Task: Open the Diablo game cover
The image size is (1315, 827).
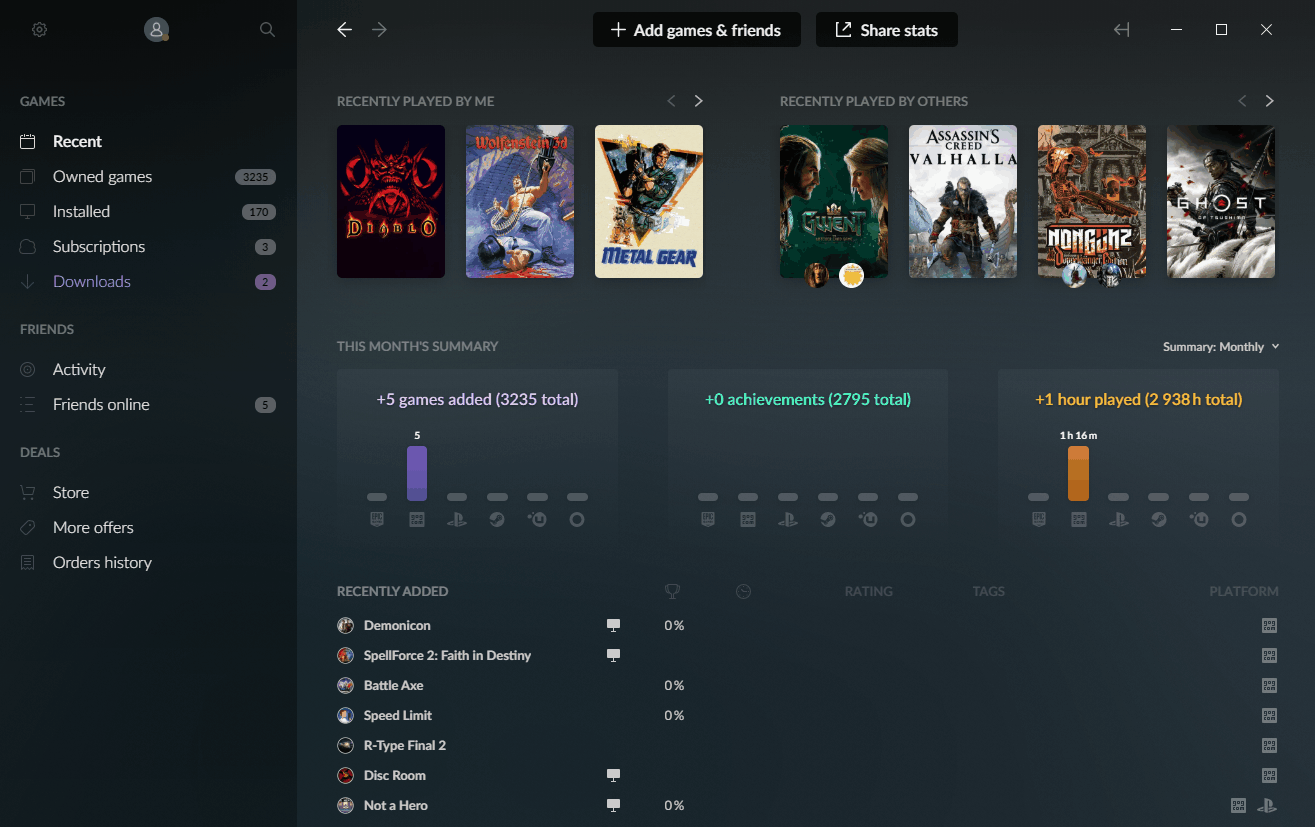Action: (x=391, y=201)
